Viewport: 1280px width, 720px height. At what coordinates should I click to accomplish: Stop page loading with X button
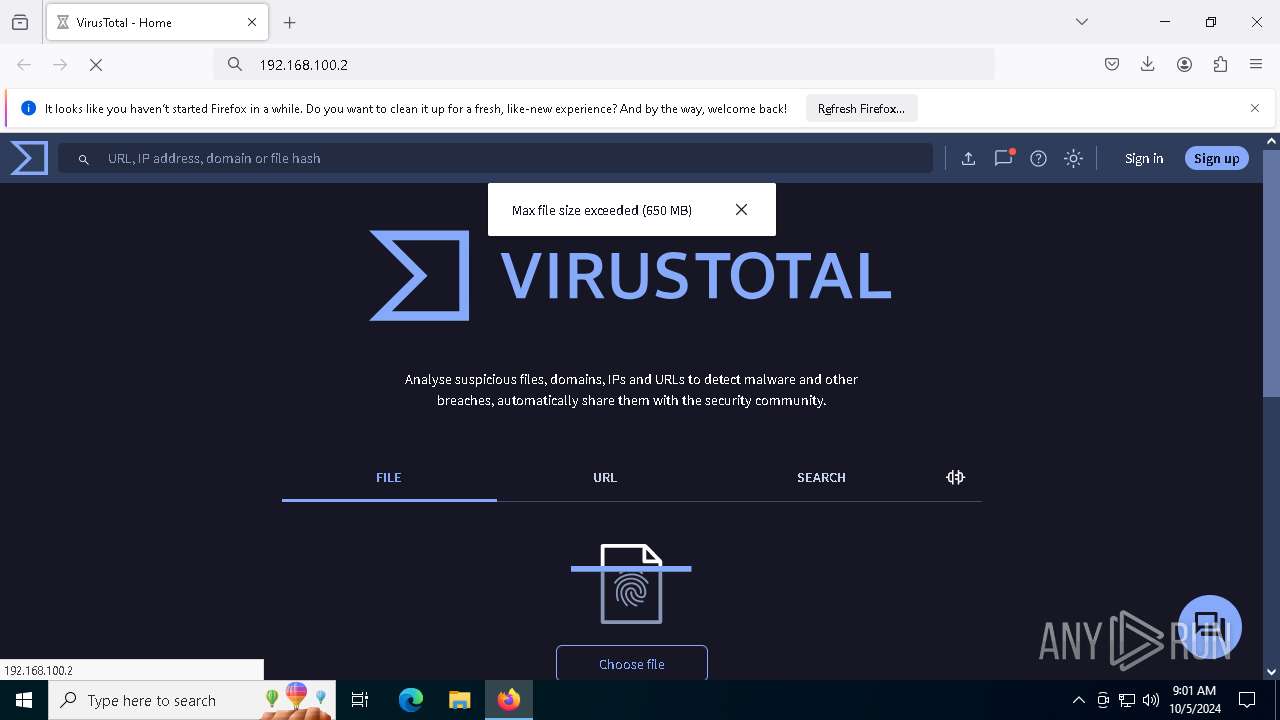coord(96,64)
